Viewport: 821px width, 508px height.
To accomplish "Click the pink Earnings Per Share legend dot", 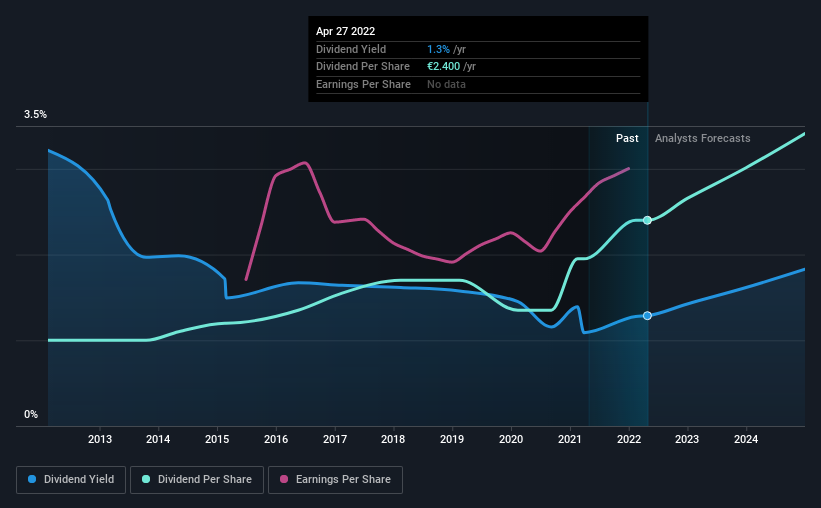I will pyautogui.click(x=284, y=479).
